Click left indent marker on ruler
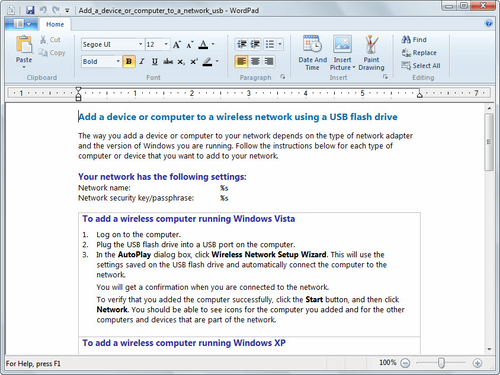This screenshot has width=500, height=375. point(78,94)
